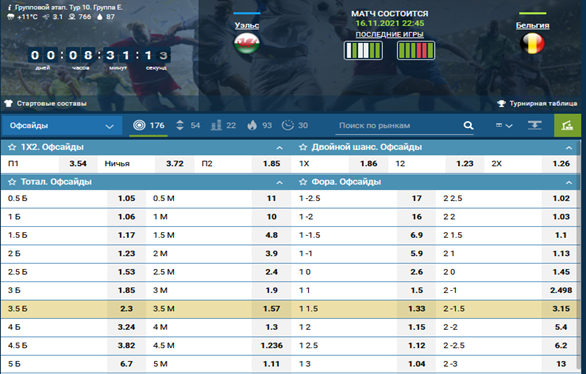Viewport: 586px width, 374px height.
Task: Open Турнирная таблица
Action: [x=537, y=103]
